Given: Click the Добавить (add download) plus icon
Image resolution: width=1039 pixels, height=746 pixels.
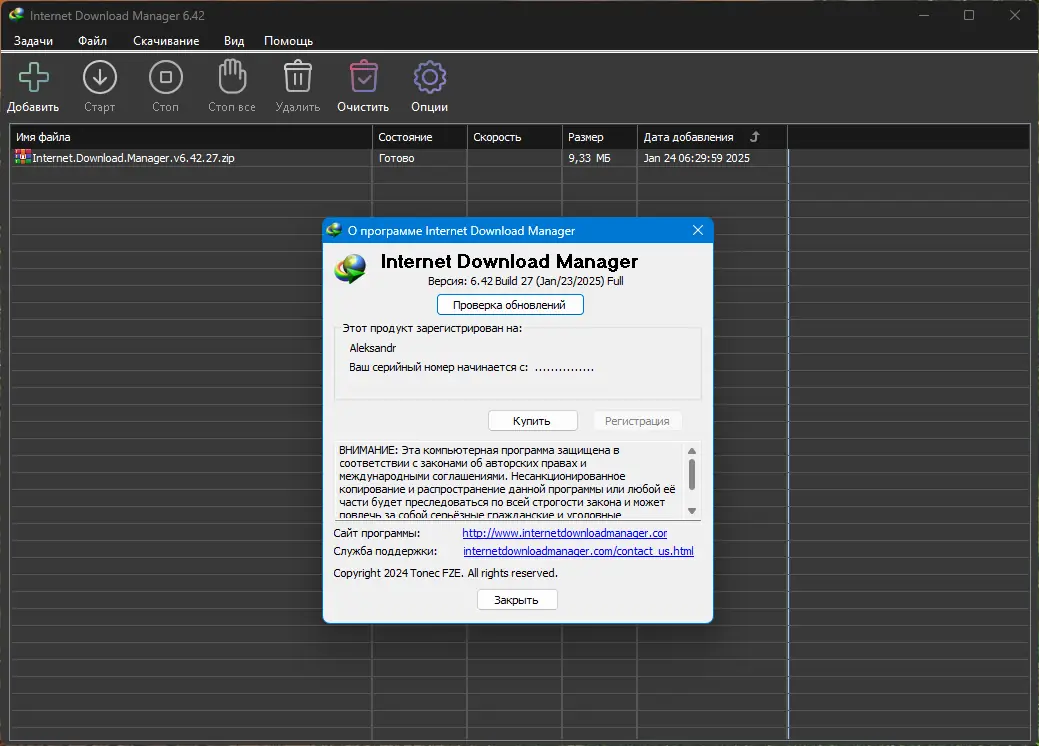Looking at the screenshot, I should pos(33,78).
